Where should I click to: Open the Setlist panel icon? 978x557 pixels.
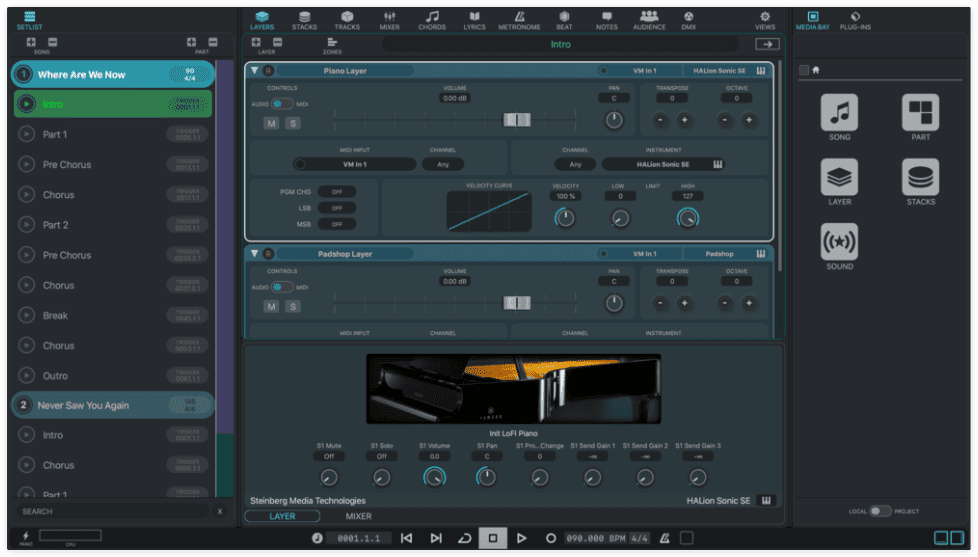[x=29, y=20]
